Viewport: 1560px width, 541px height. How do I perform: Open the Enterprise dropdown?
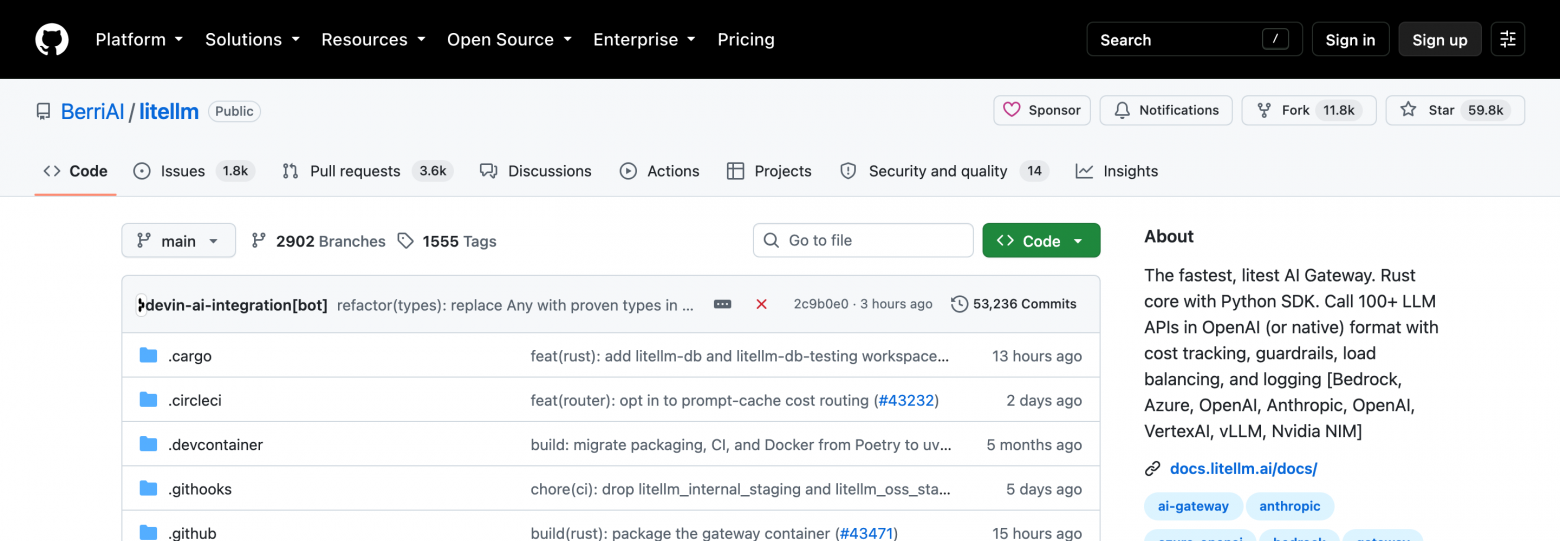tap(644, 40)
